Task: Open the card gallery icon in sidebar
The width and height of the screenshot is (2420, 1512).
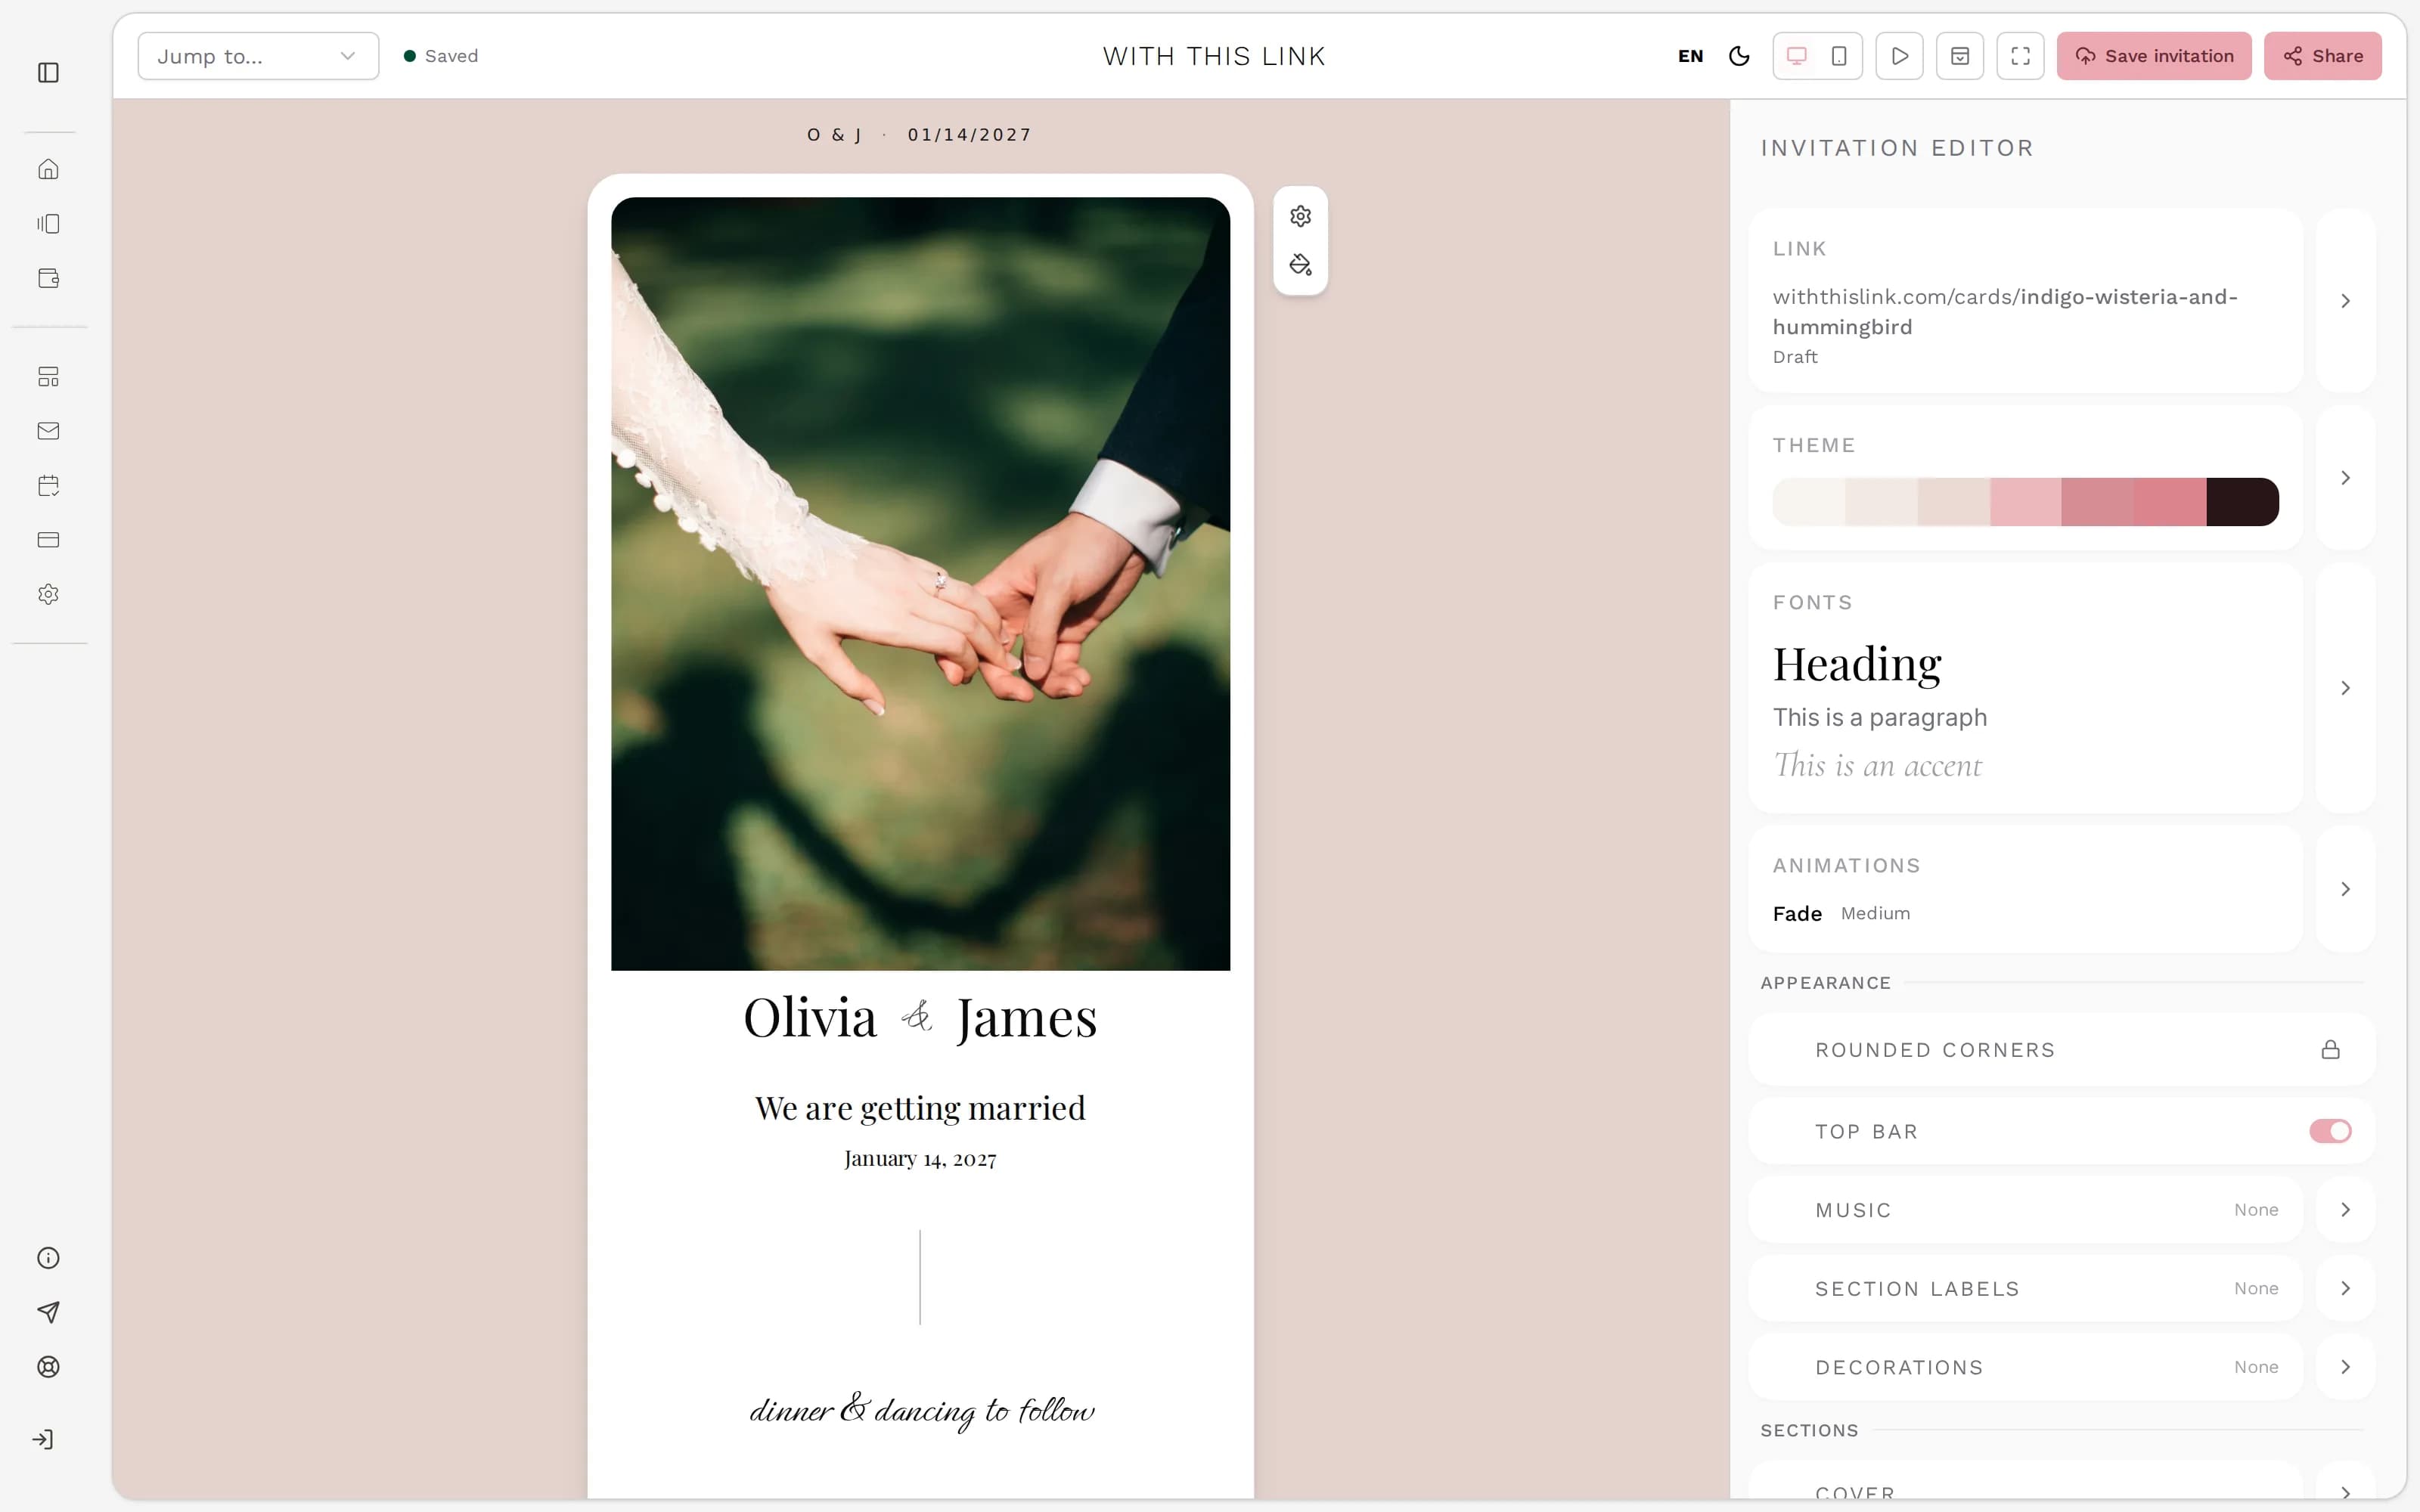Action: pyautogui.click(x=48, y=223)
